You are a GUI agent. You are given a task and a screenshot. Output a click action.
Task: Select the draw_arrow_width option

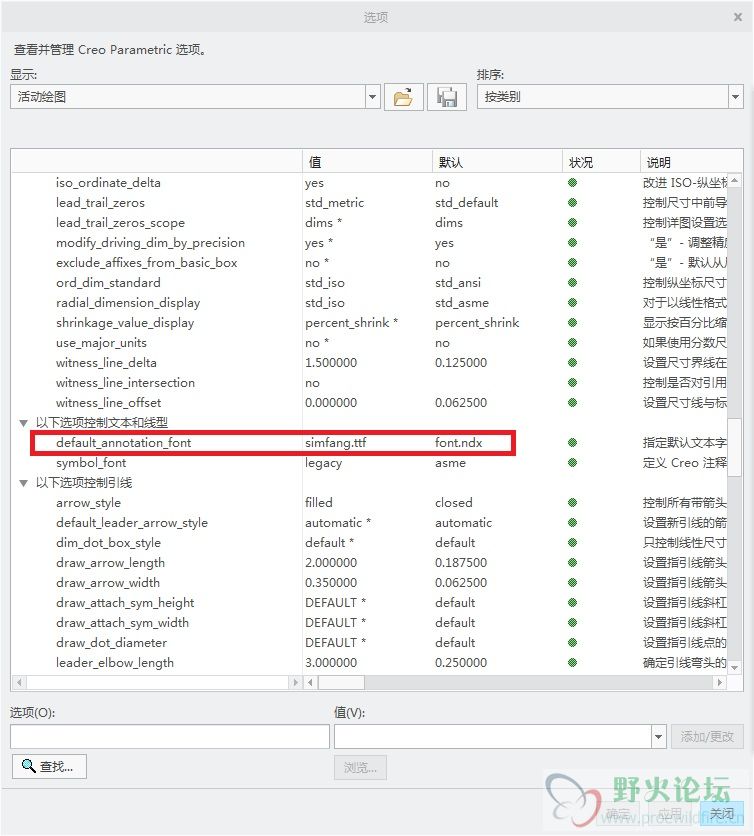point(108,583)
